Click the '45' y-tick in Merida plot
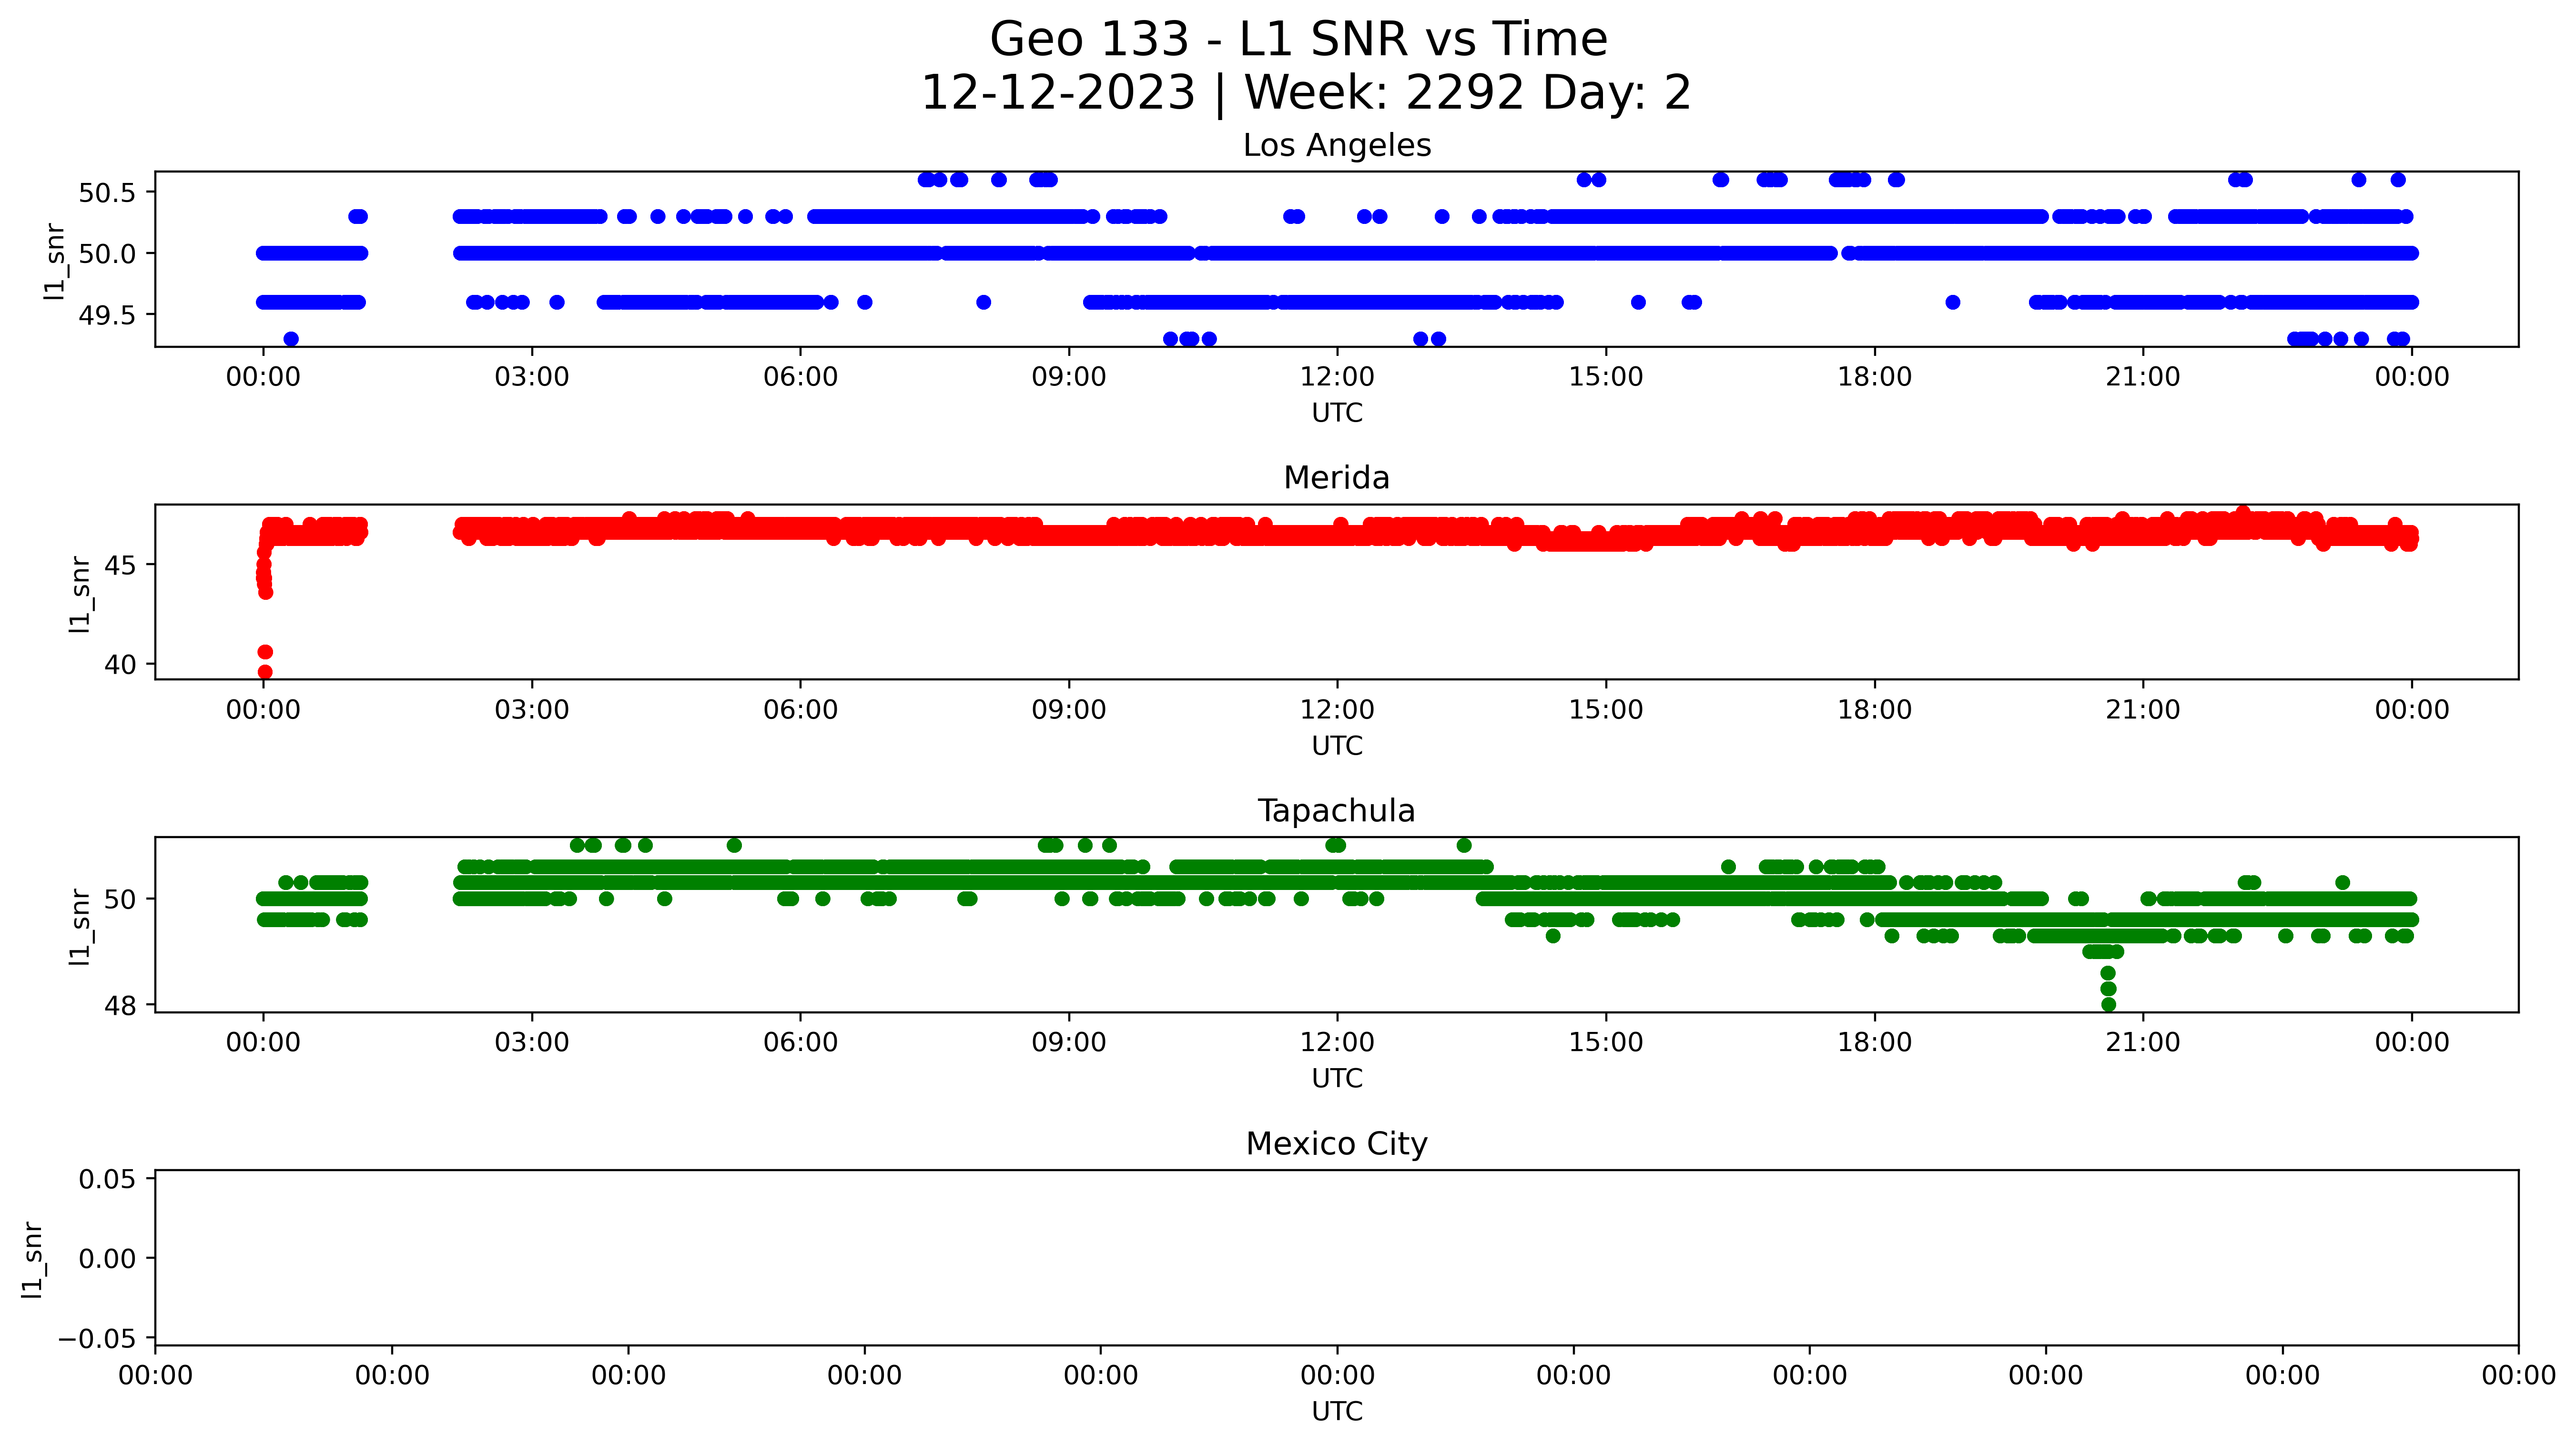The height and width of the screenshot is (1445, 2576). [x=120, y=566]
